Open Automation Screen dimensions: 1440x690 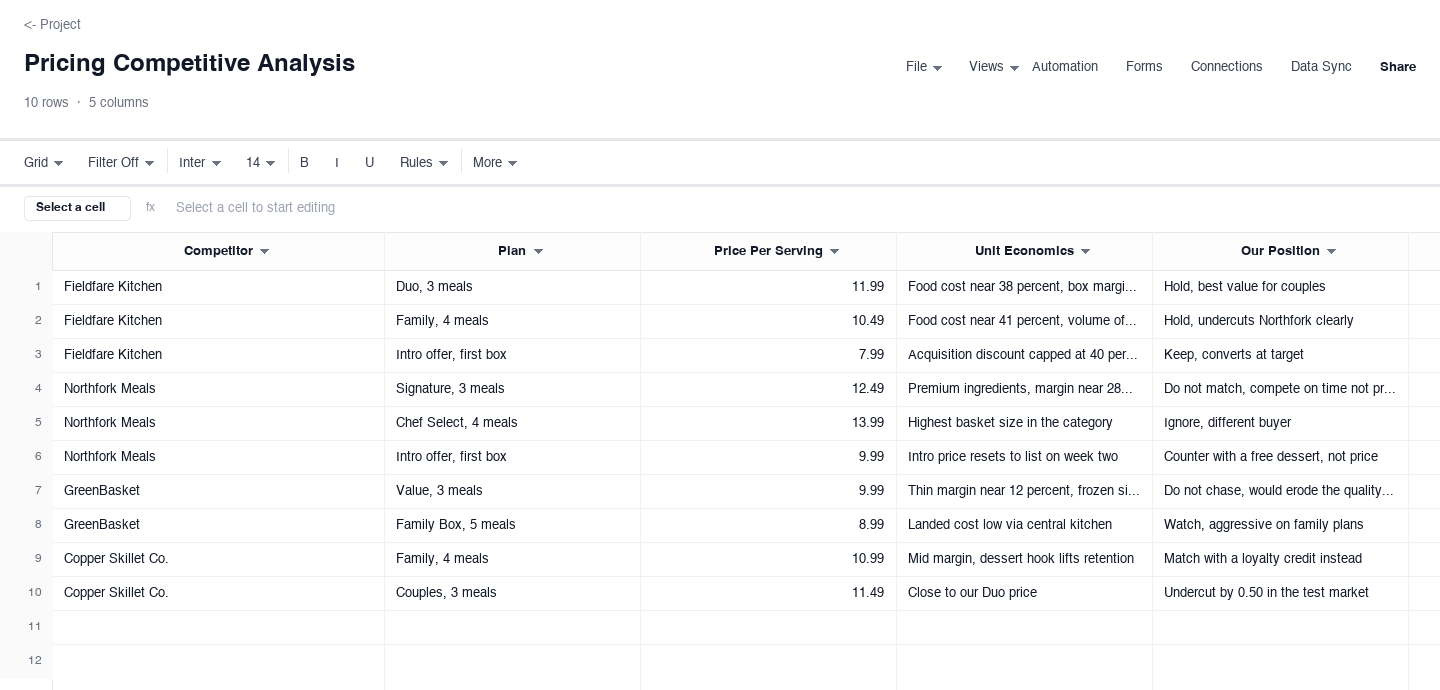tap(1064, 67)
